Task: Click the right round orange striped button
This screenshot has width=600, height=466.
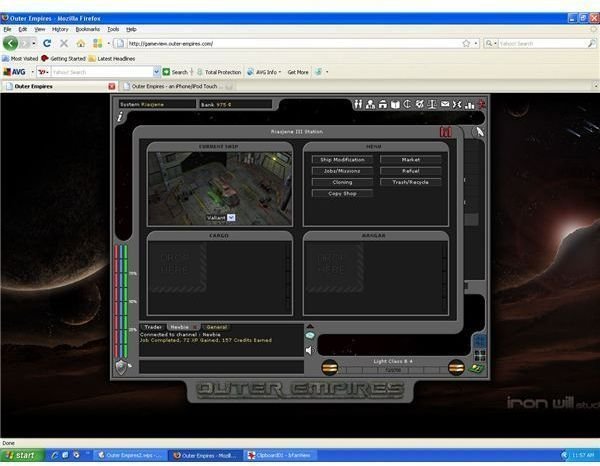Action: (x=456, y=368)
